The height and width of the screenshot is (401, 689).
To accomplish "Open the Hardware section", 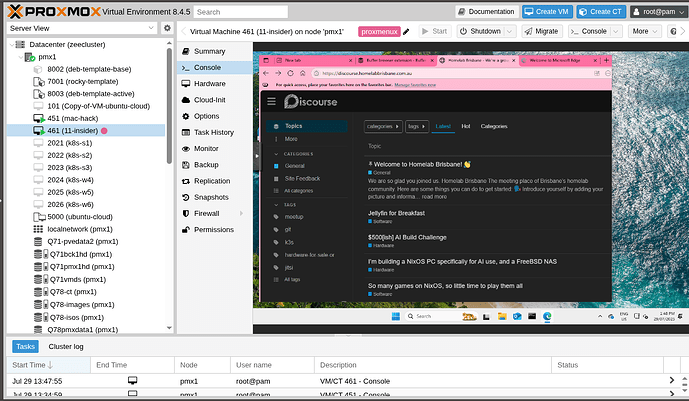I will (209, 83).
